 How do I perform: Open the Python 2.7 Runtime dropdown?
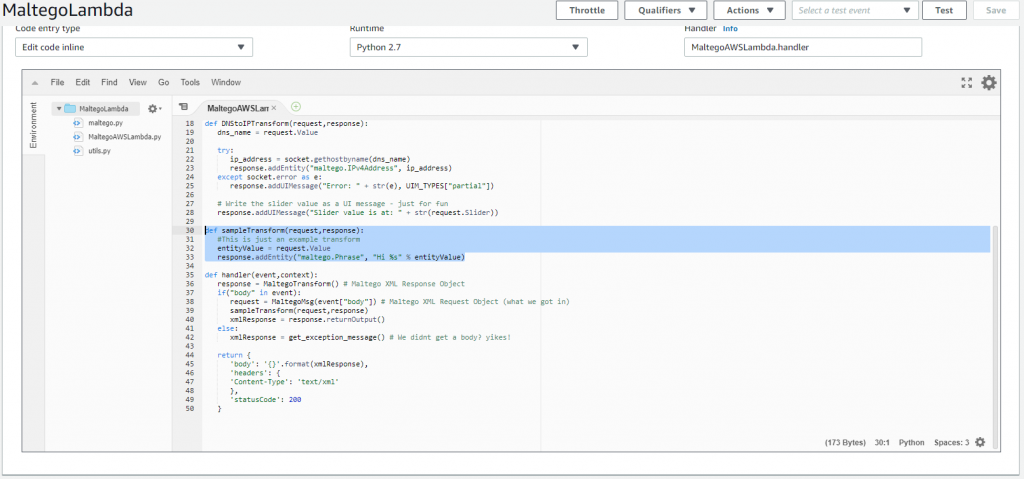[468, 47]
